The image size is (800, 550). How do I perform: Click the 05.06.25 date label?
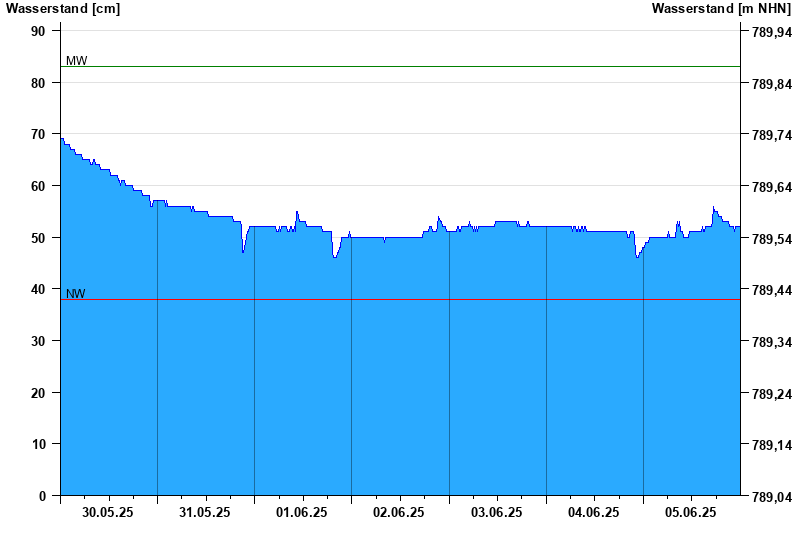pyautogui.click(x=691, y=512)
